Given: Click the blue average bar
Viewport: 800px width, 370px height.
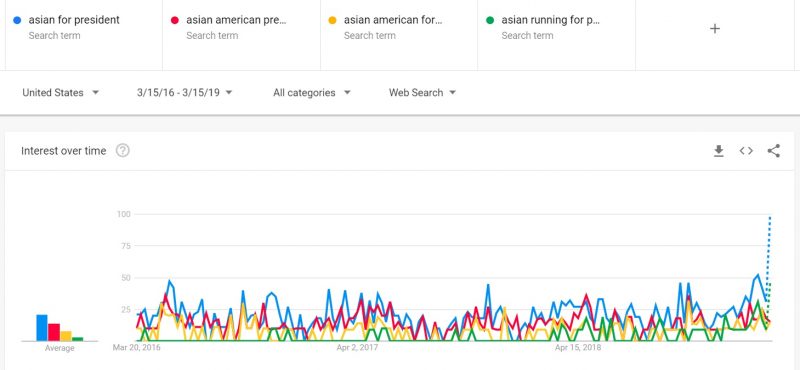Looking at the screenshot, I should 42,328.
